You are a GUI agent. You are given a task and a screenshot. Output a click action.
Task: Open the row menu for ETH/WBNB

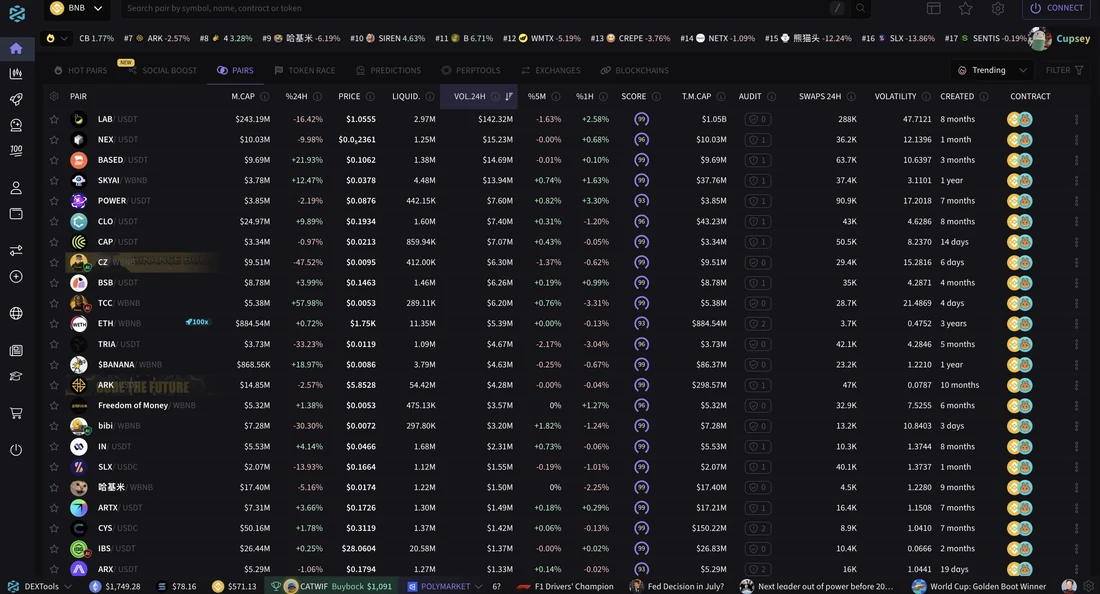coord(1076,323)
